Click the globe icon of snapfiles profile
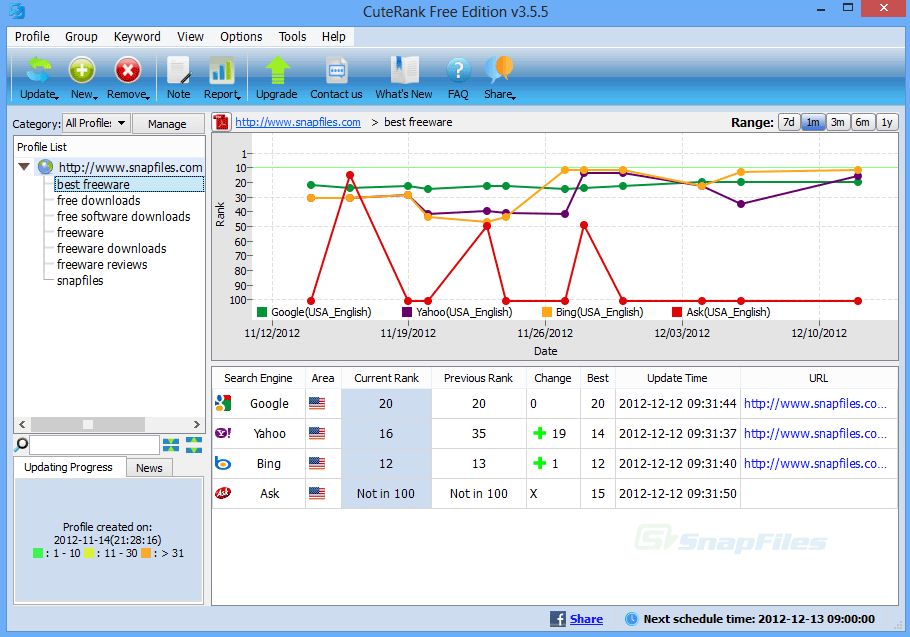 45,167
